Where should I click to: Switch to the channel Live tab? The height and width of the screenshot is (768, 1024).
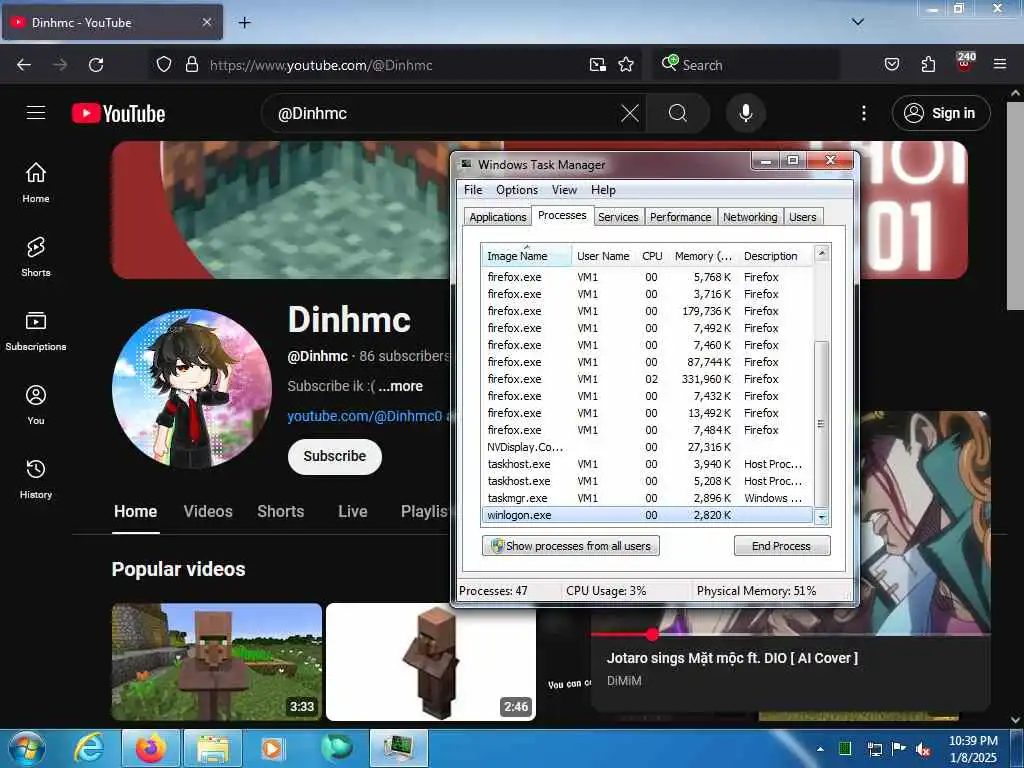point(353,511)
